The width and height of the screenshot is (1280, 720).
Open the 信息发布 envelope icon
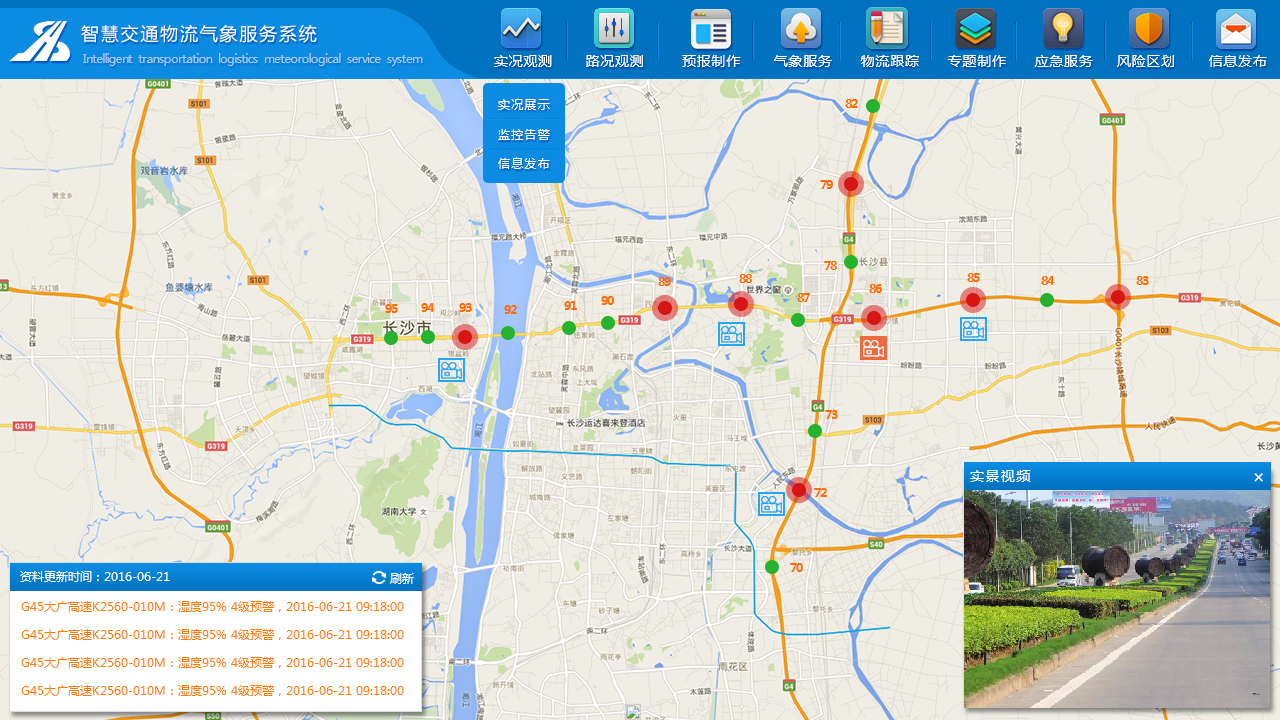coord(1236,30)
